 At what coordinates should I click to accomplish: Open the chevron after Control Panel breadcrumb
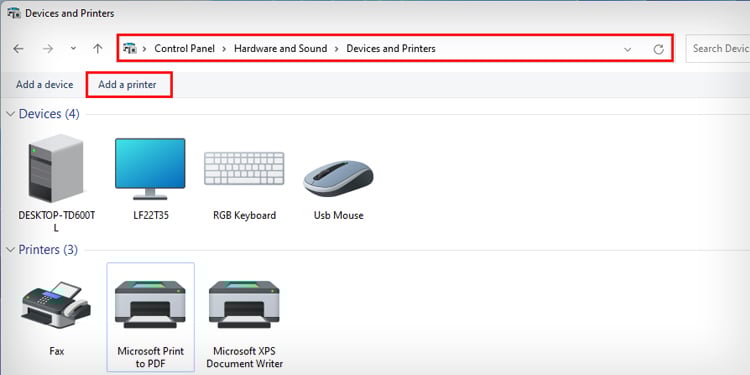coord(224,48)
